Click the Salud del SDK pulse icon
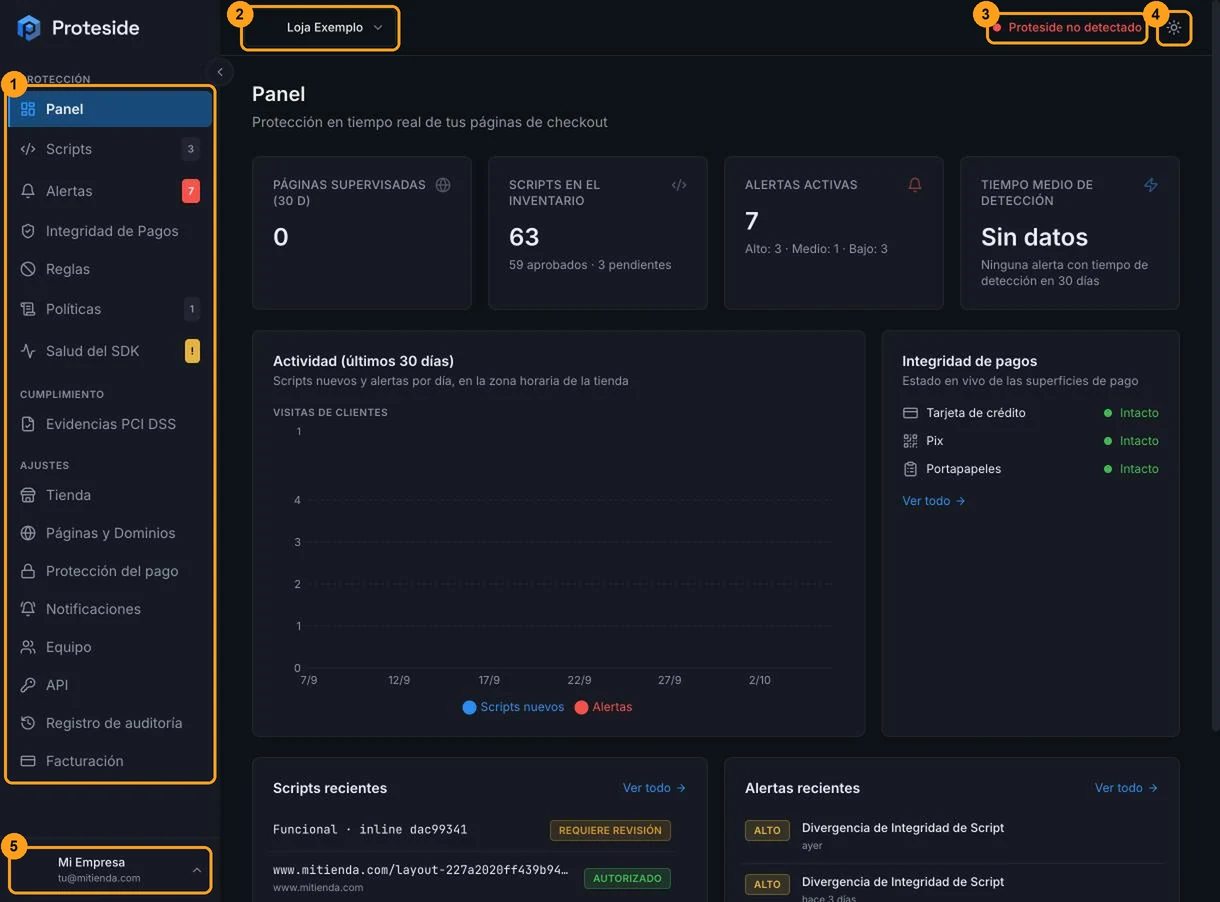This screenshot has height=902, width=1220. 28,351
